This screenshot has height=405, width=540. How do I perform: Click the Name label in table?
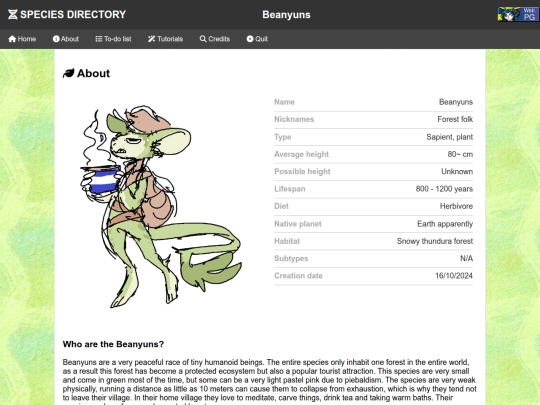(284, 102)
